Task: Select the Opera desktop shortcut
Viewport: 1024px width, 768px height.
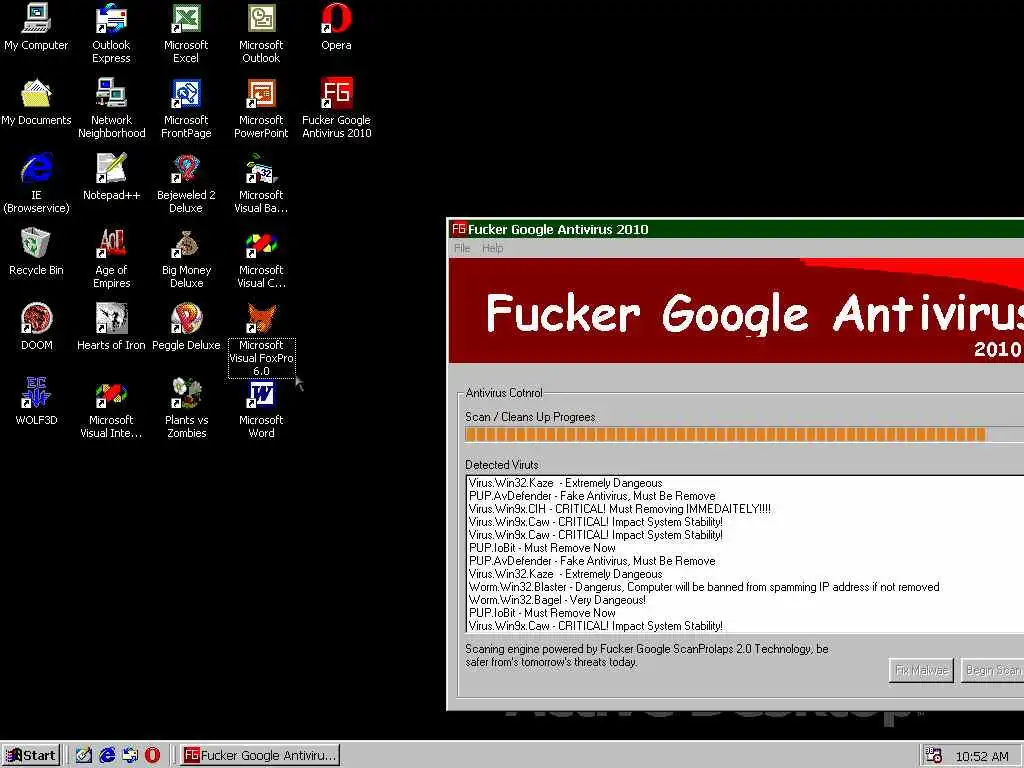Action: point(336,27)
